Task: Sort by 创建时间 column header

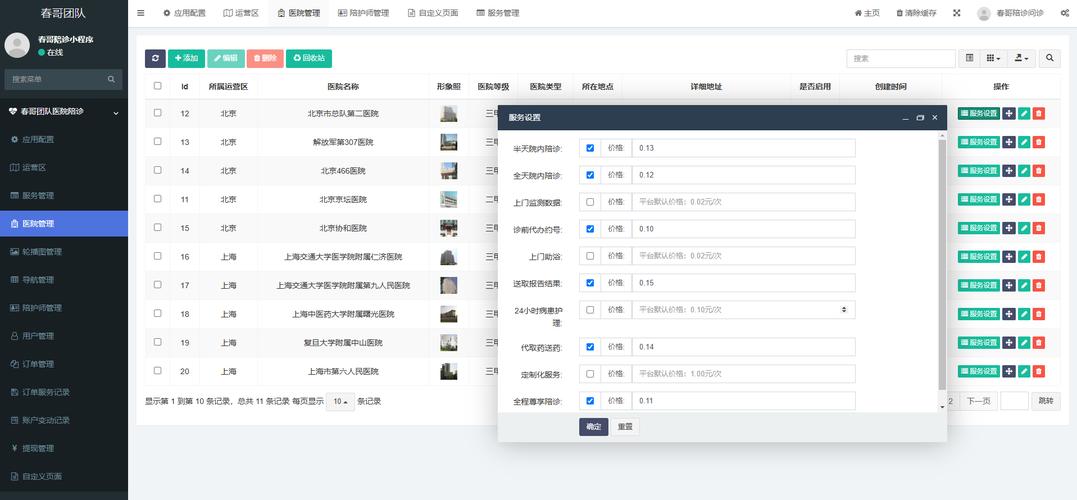Action: click(890, 87)
